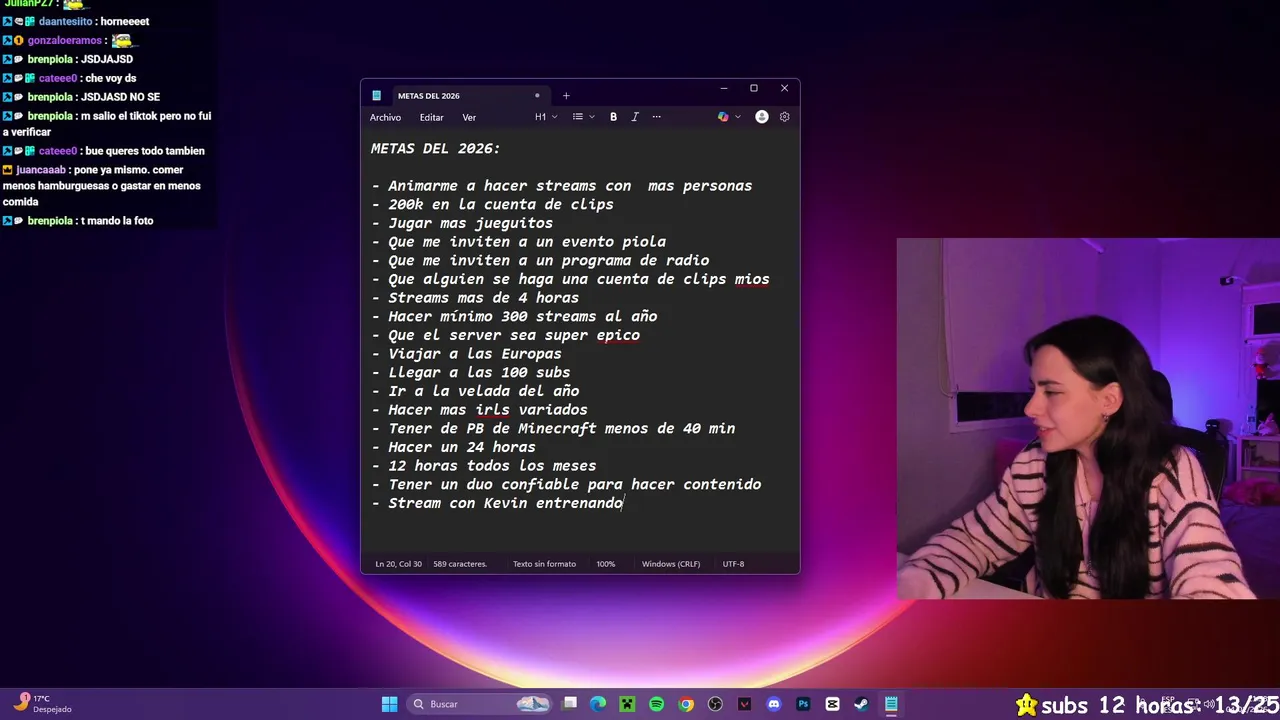The width and height of the screenshot is (1280, 720).
Task: Open the Ver menu
Action: 469,117
